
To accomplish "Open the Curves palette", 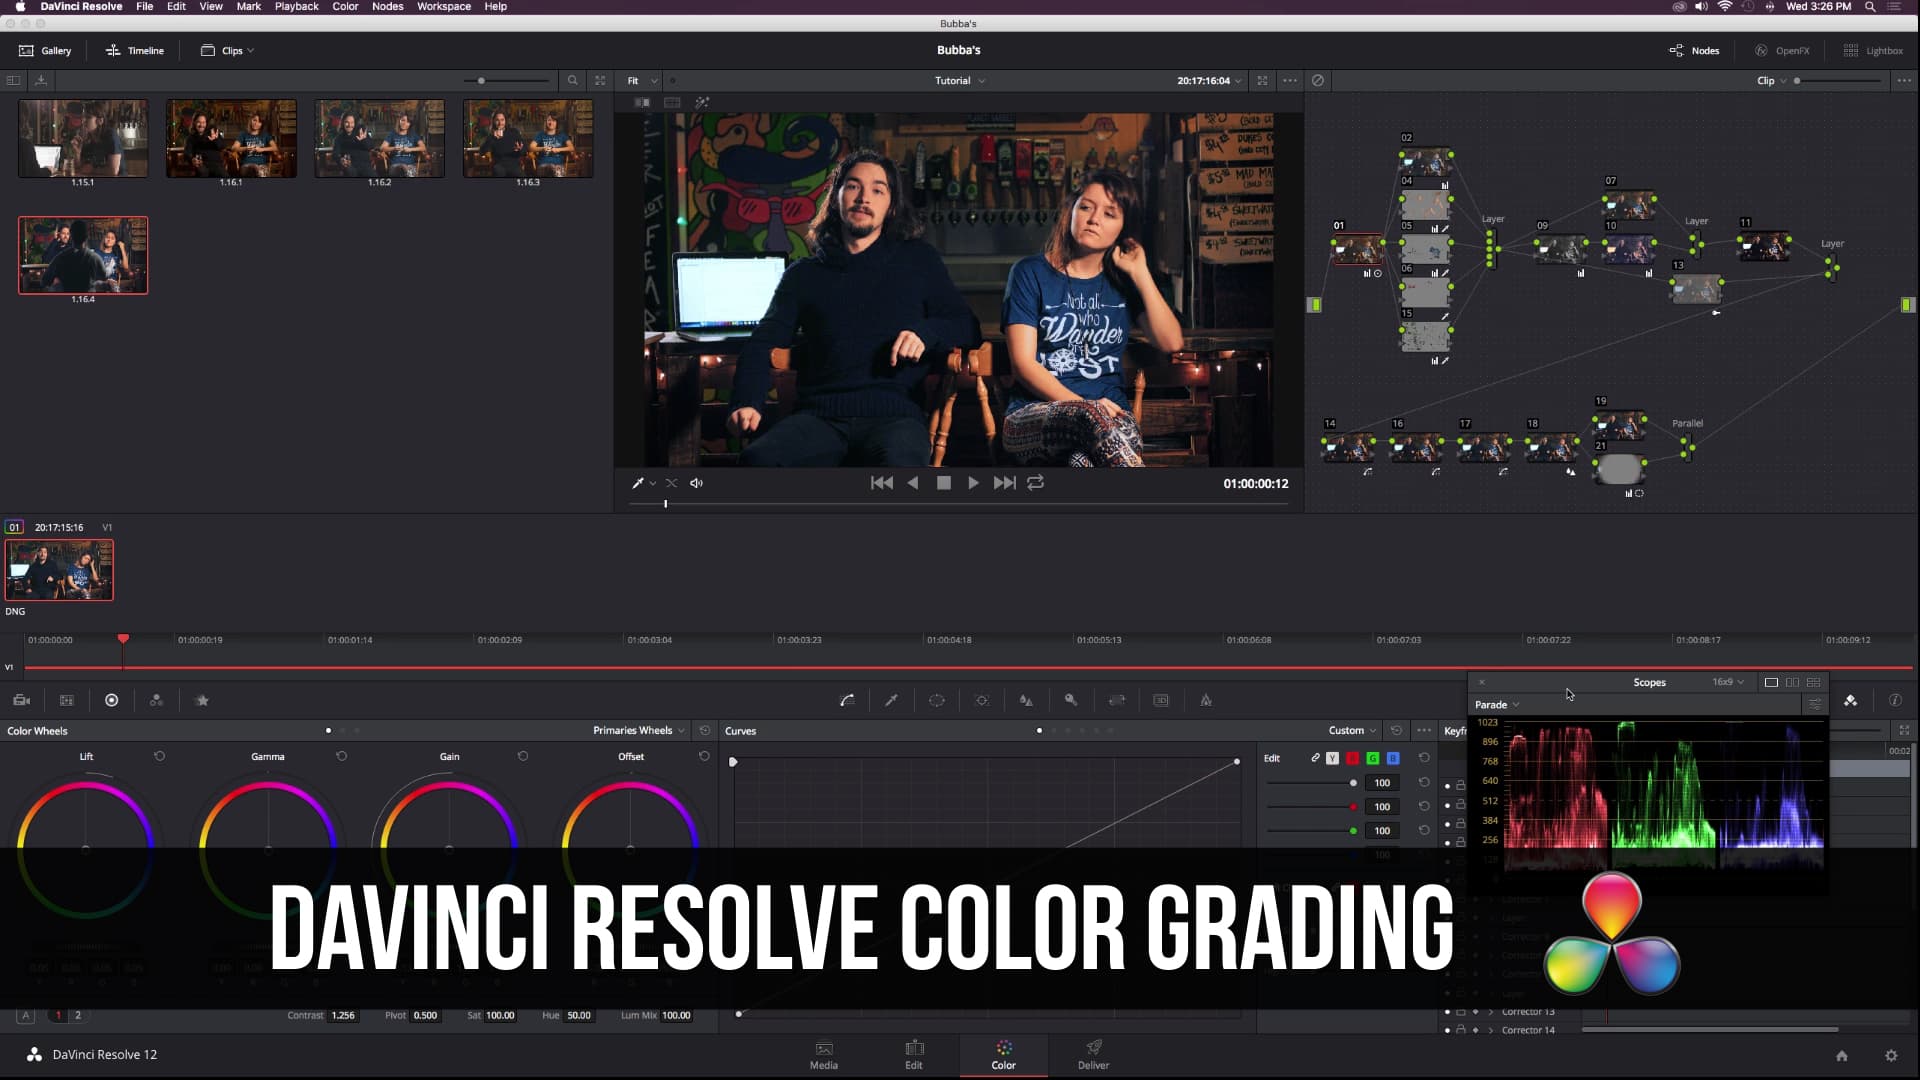I will [847, 700].
